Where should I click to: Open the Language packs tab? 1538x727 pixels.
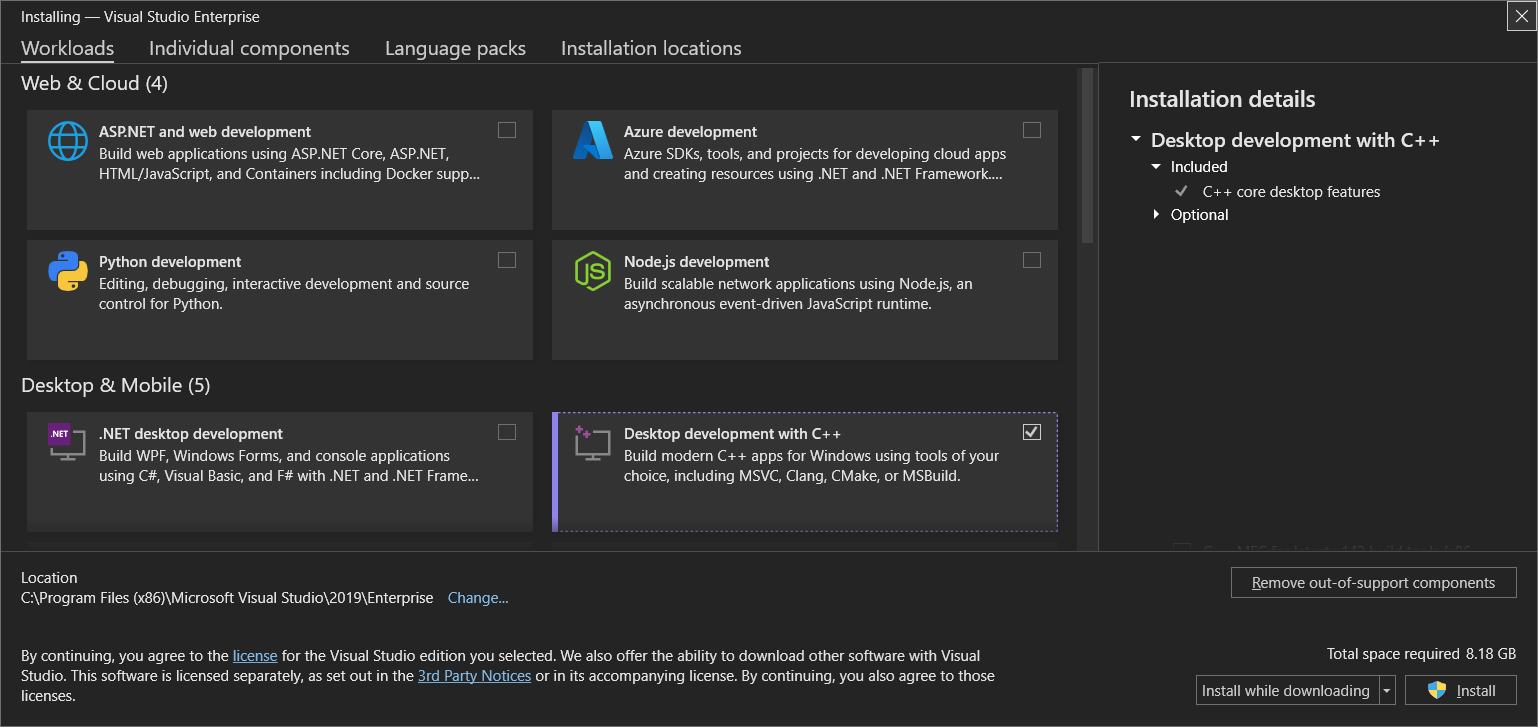(x=455, y=48)
